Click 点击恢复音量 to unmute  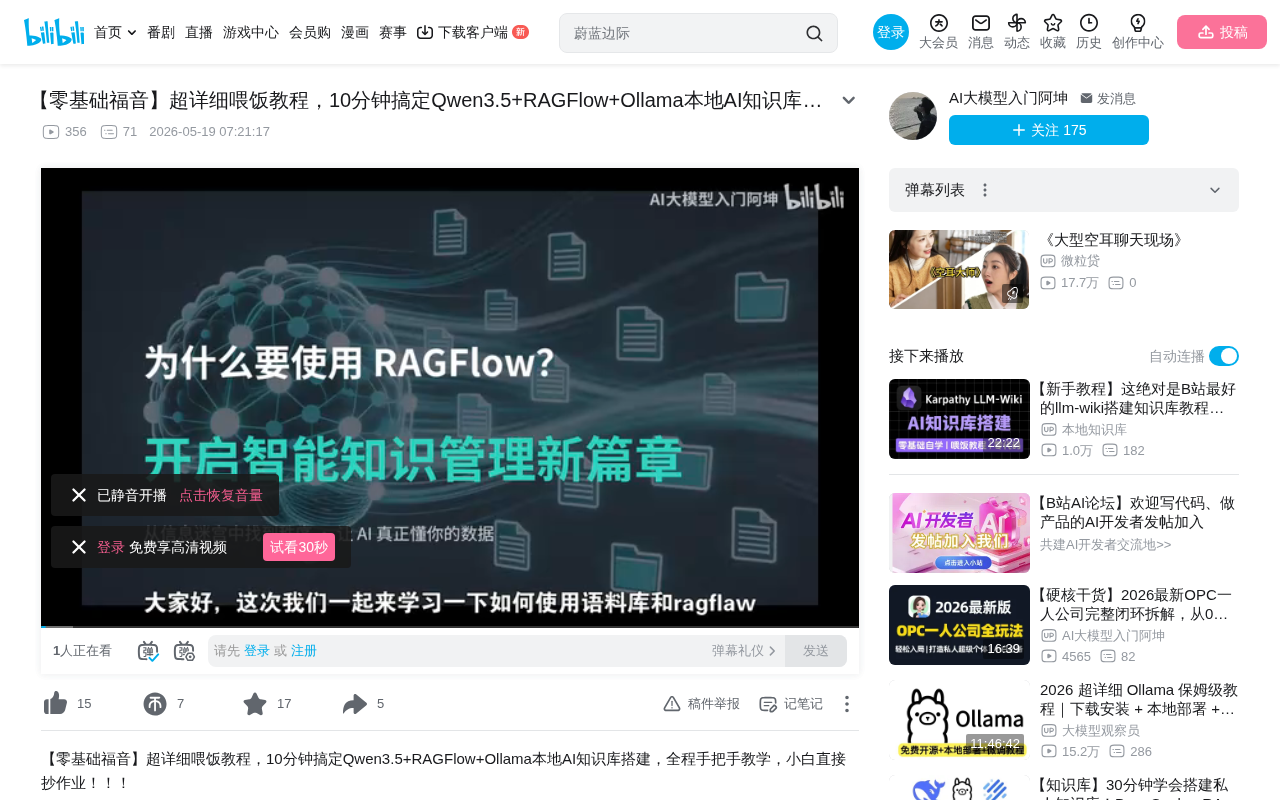pos(221,495)
